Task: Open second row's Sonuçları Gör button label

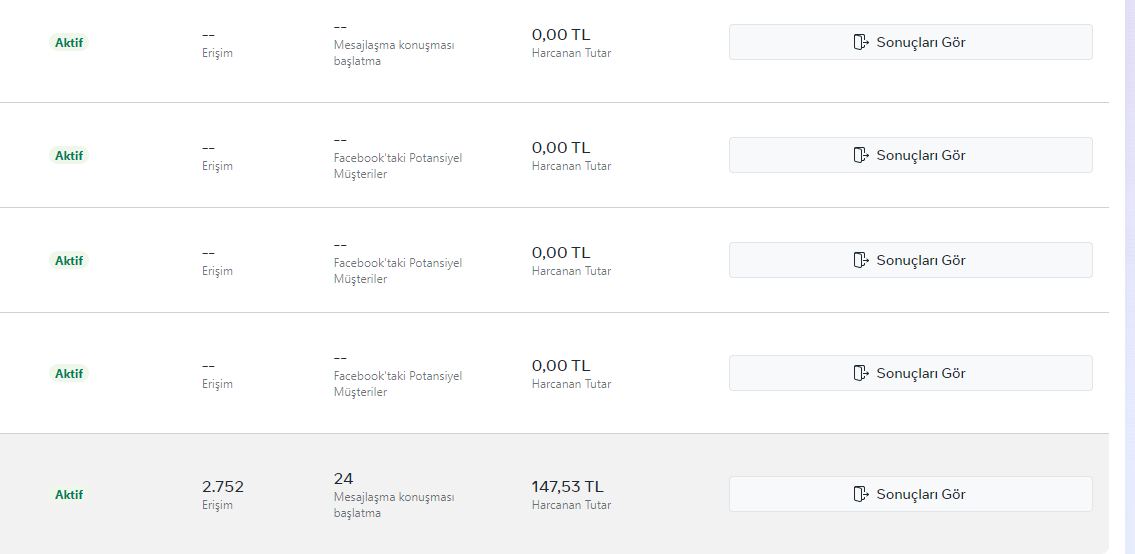Action: tap(921, 155)
